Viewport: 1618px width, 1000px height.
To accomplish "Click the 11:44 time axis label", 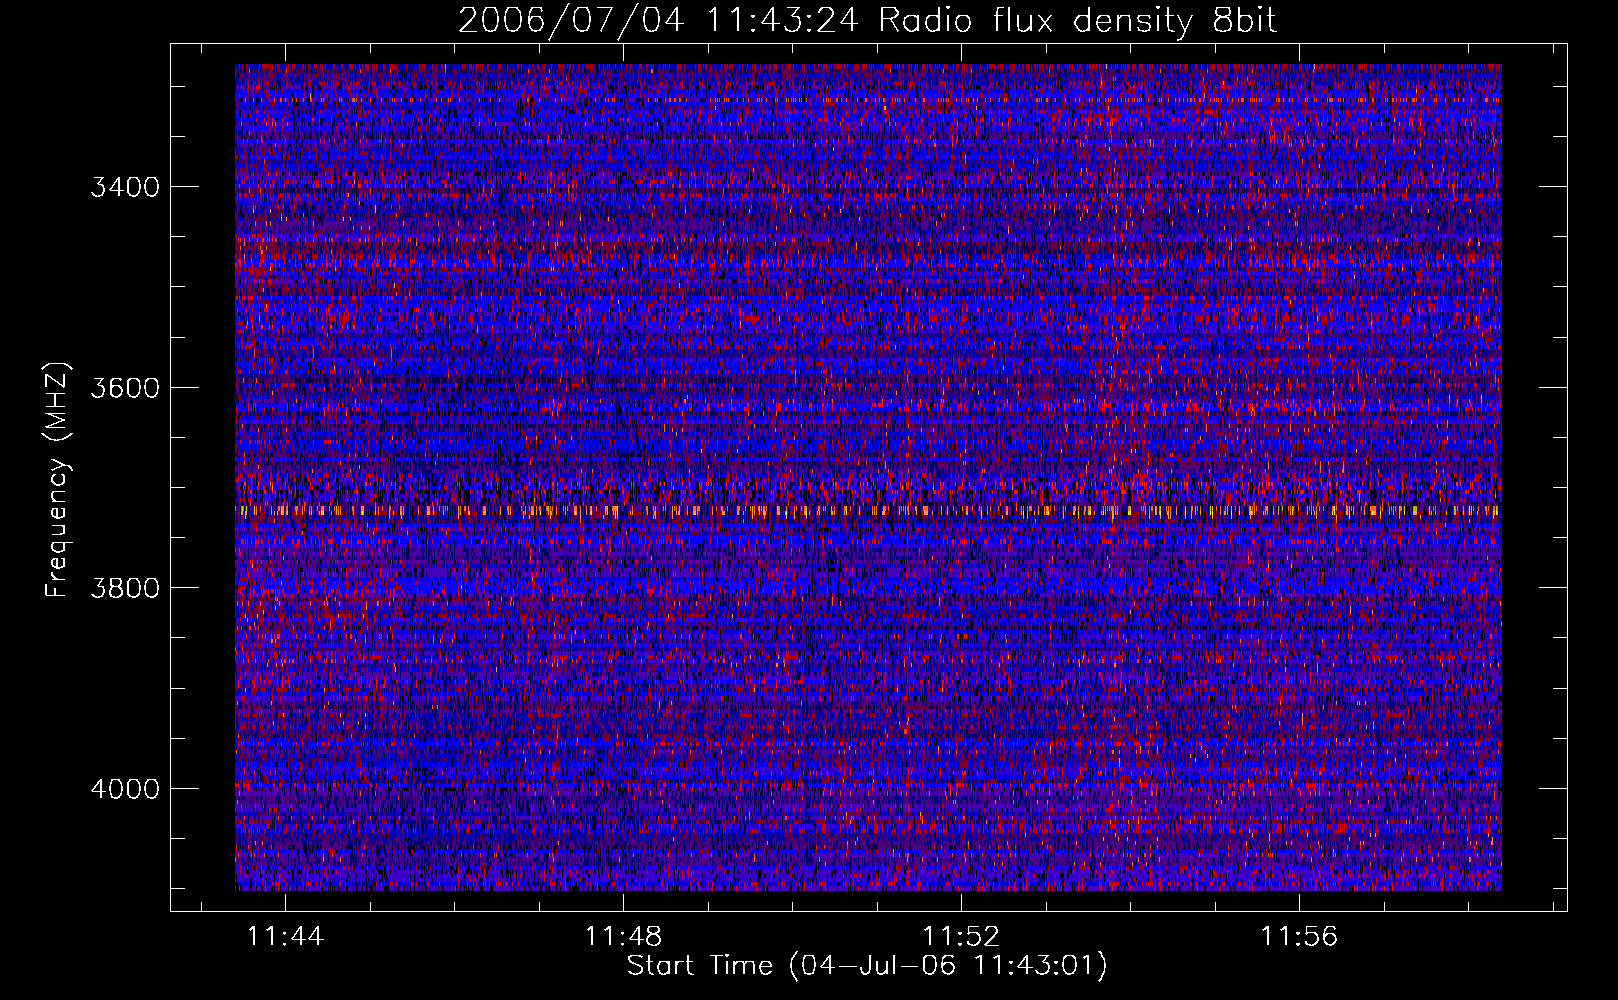I will click(286, 936).
